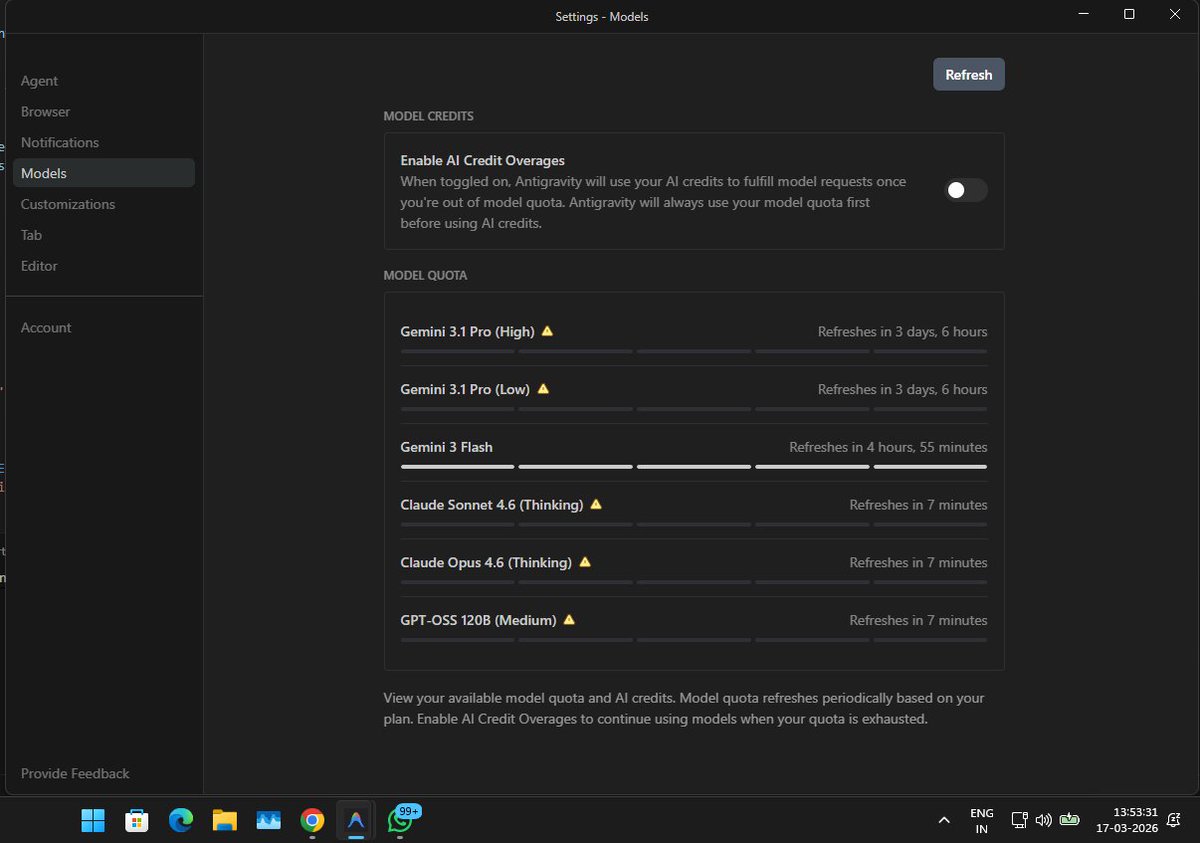Click the volume speaker icon in the tray

[x=1044, y=821]
